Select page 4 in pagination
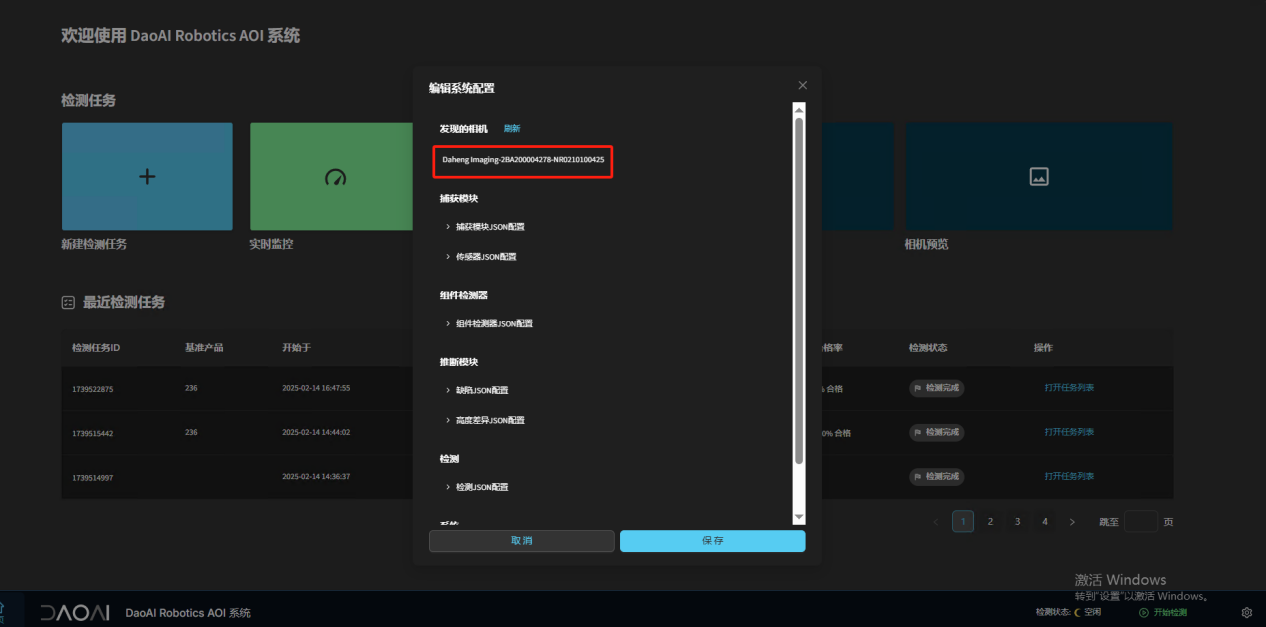 1044,522
